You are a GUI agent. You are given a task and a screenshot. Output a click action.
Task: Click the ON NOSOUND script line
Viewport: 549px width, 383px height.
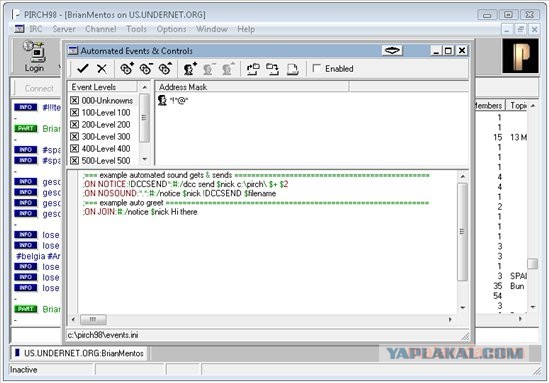(x=180, y=193)
